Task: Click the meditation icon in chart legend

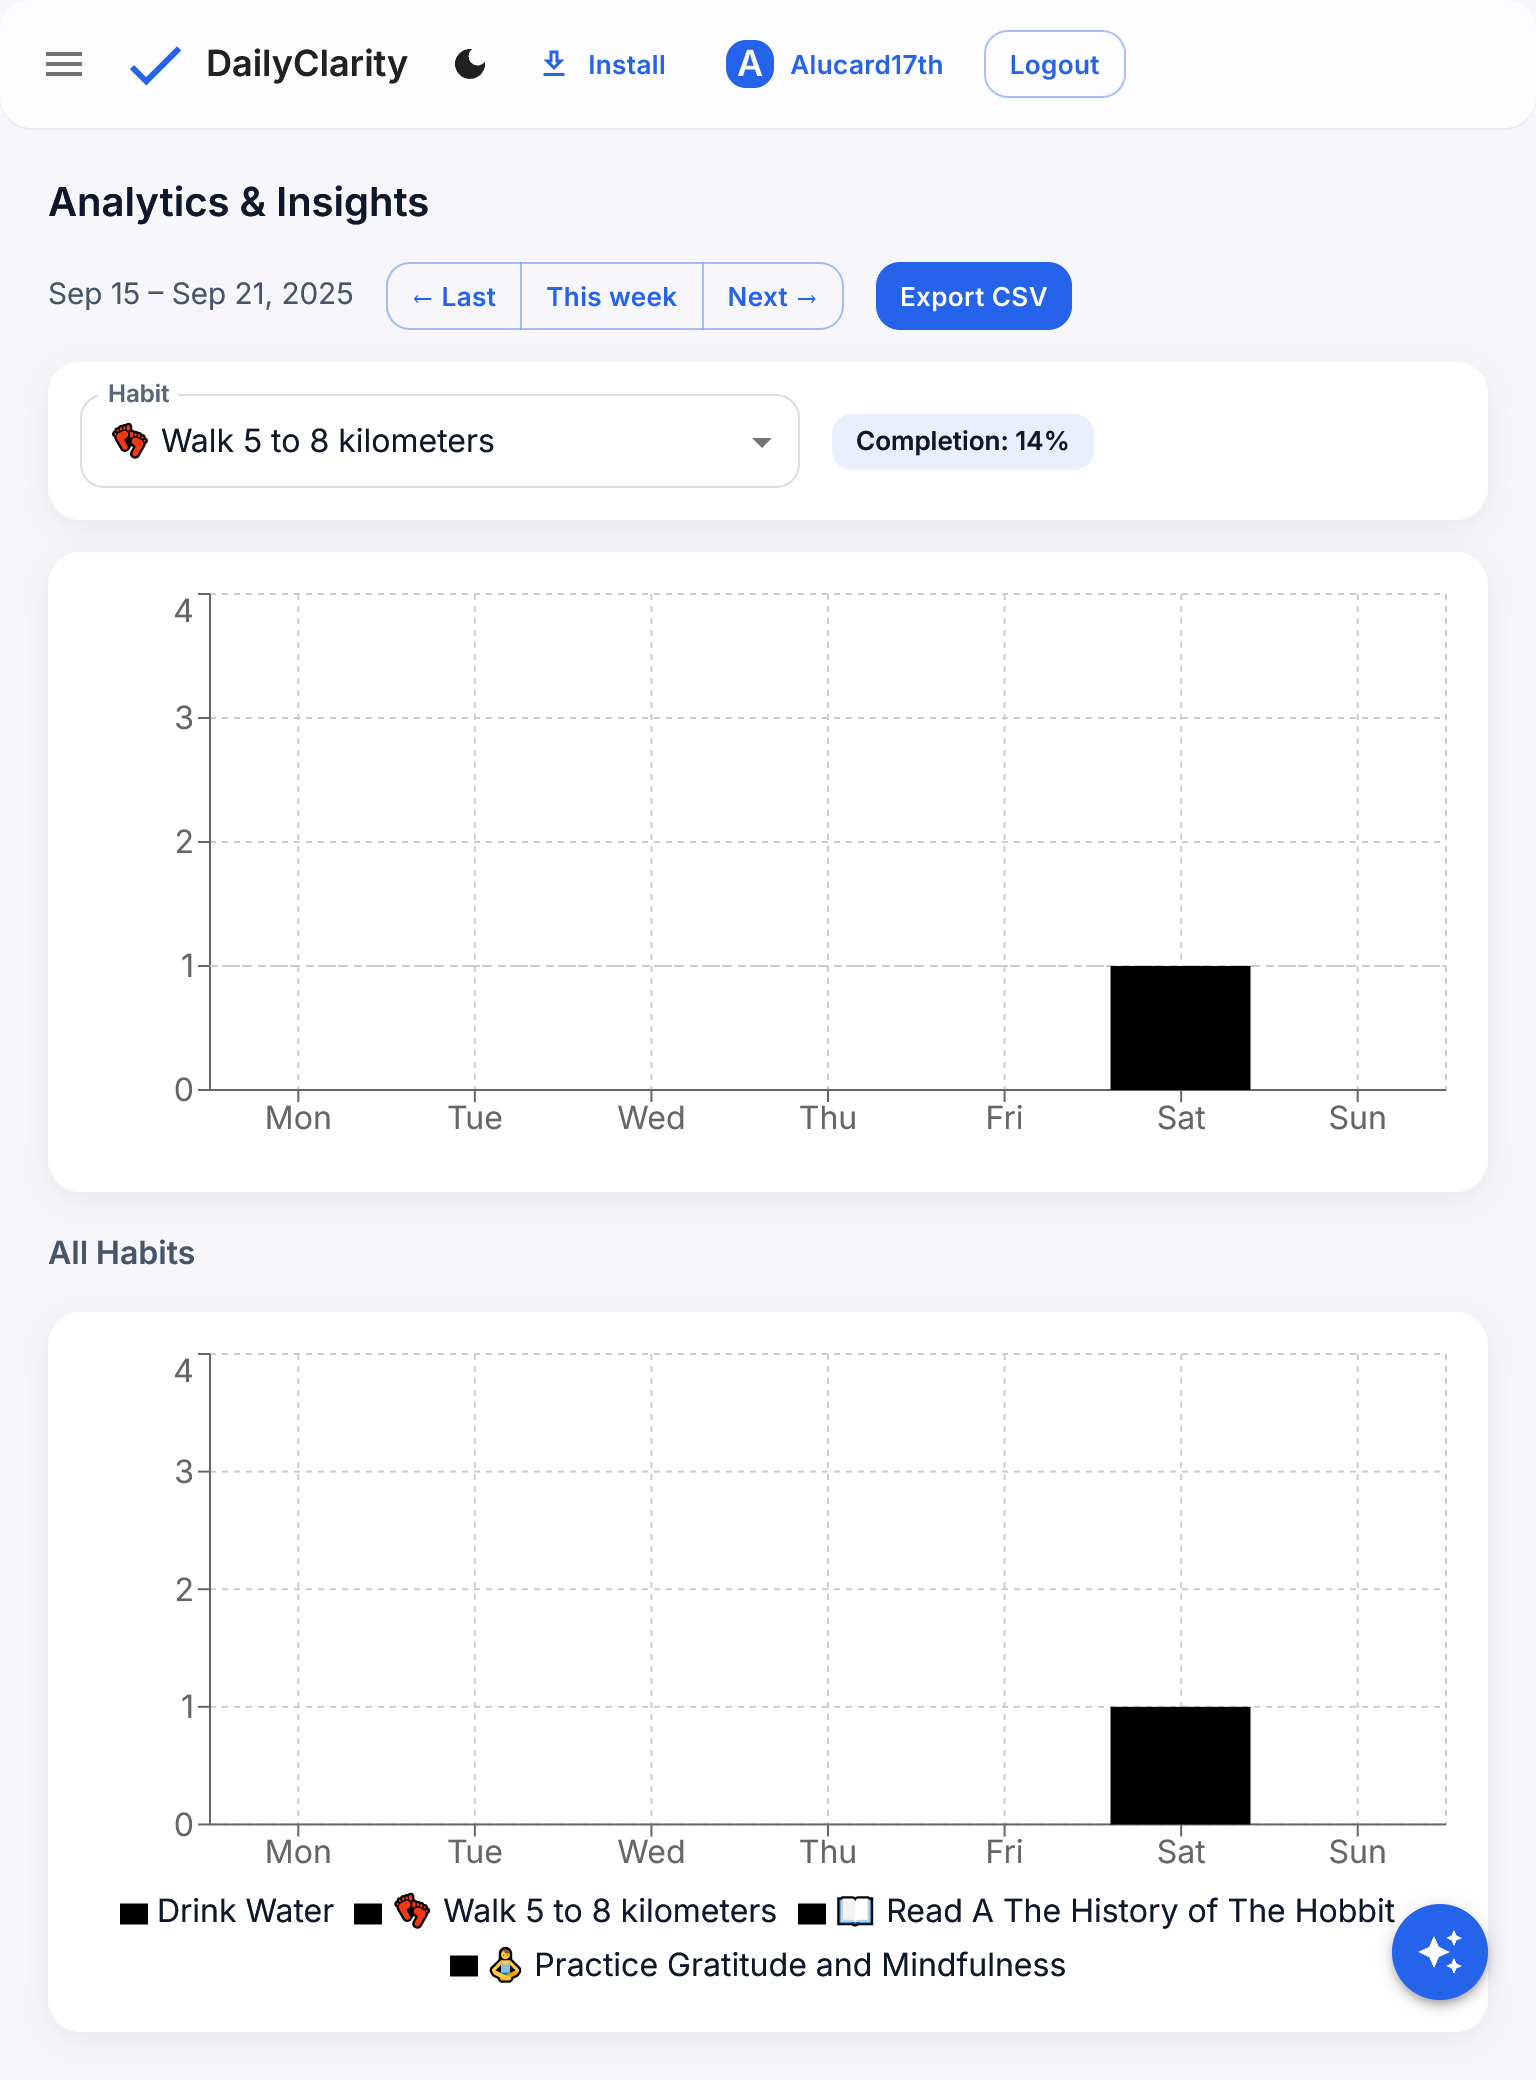Action: 505,1965
